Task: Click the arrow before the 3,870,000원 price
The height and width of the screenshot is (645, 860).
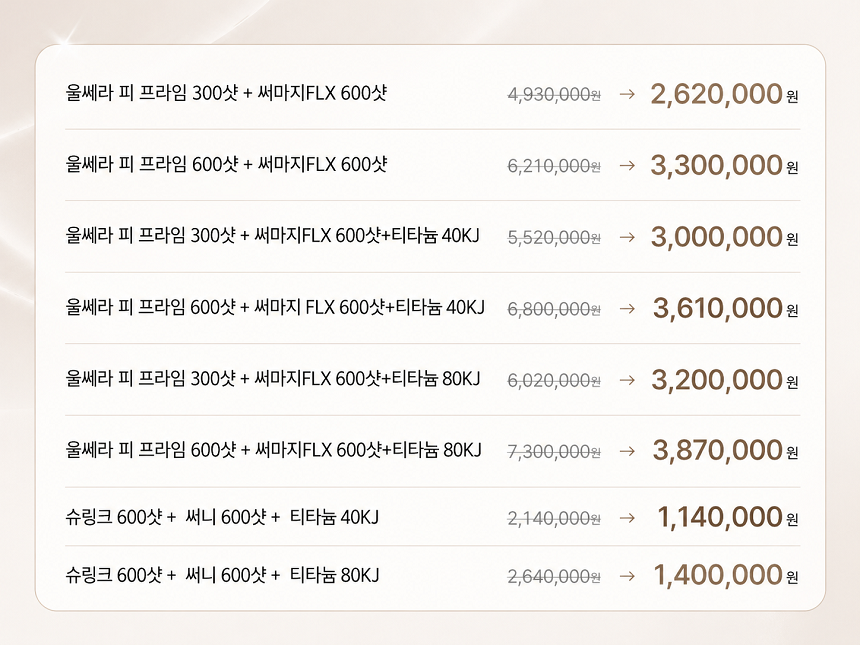Action: coord(627,451)
